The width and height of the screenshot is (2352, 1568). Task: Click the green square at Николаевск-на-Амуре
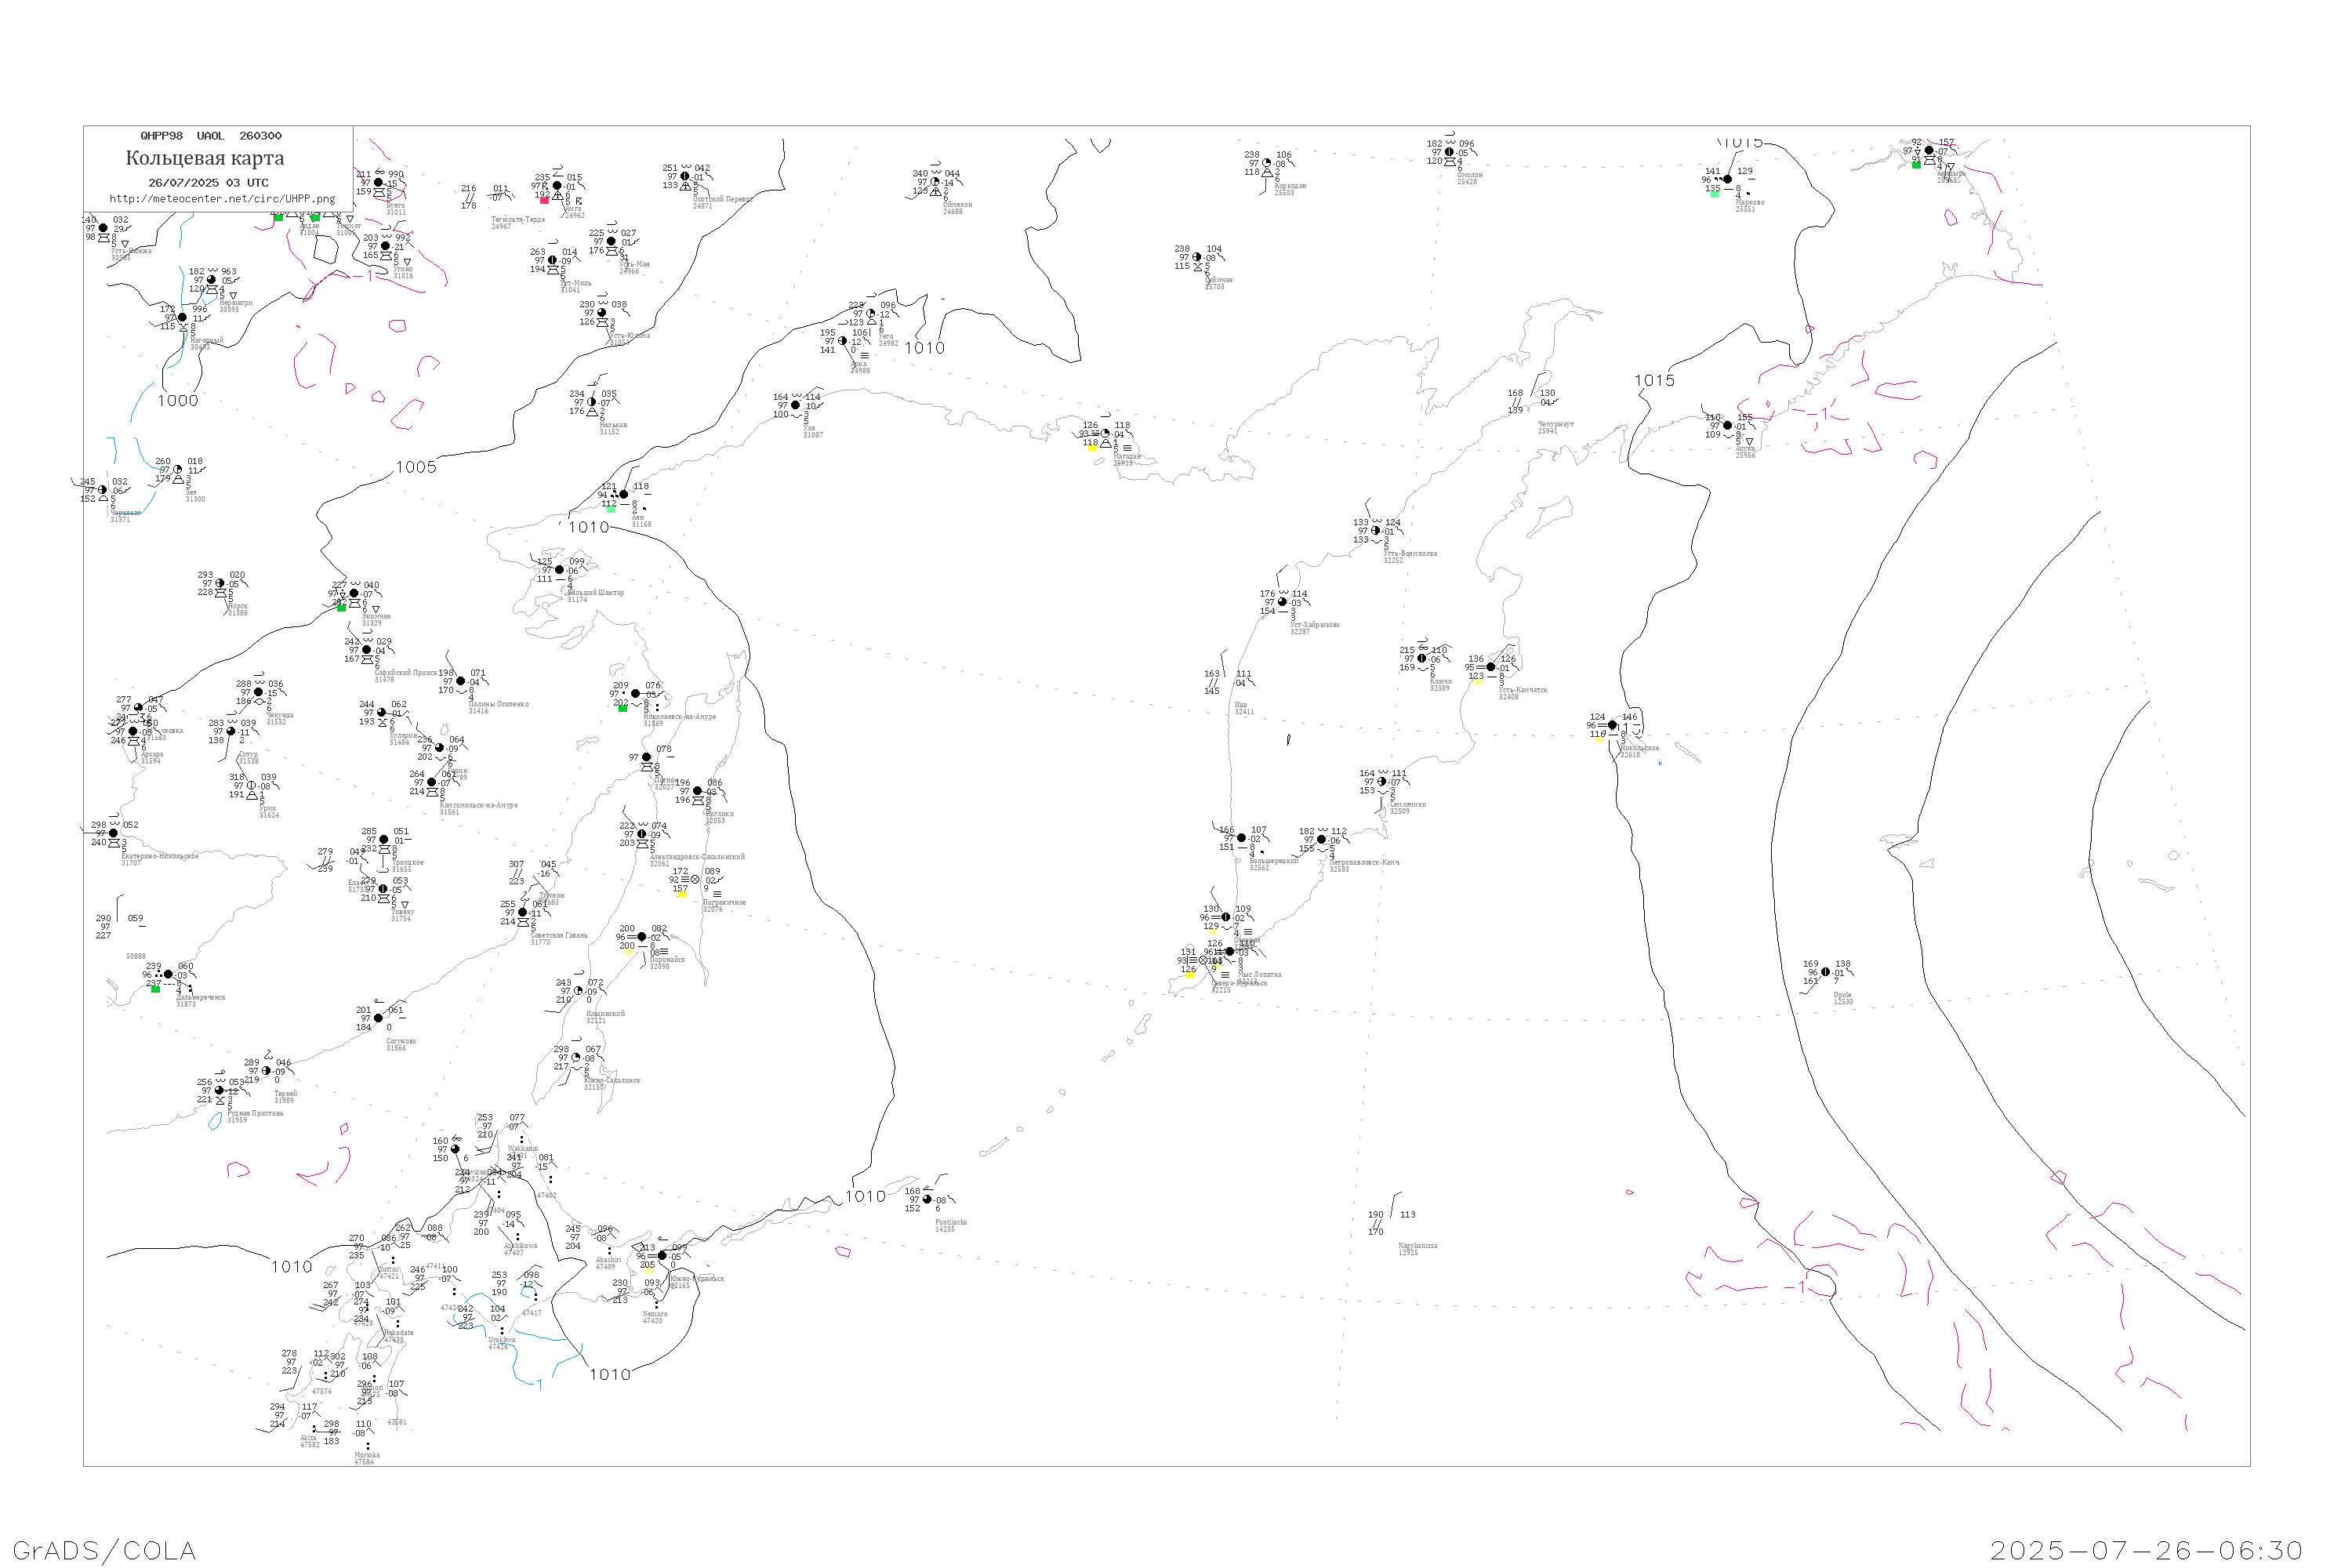(623, 709)
